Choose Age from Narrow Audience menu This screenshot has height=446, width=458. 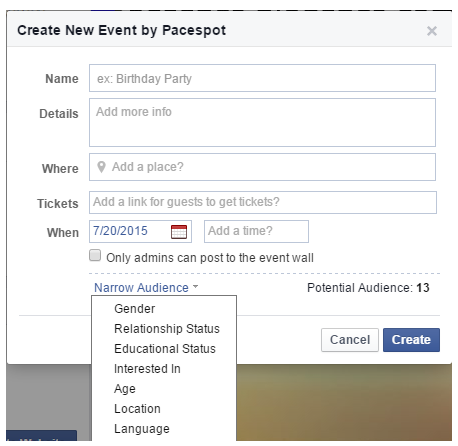point(125,389)
